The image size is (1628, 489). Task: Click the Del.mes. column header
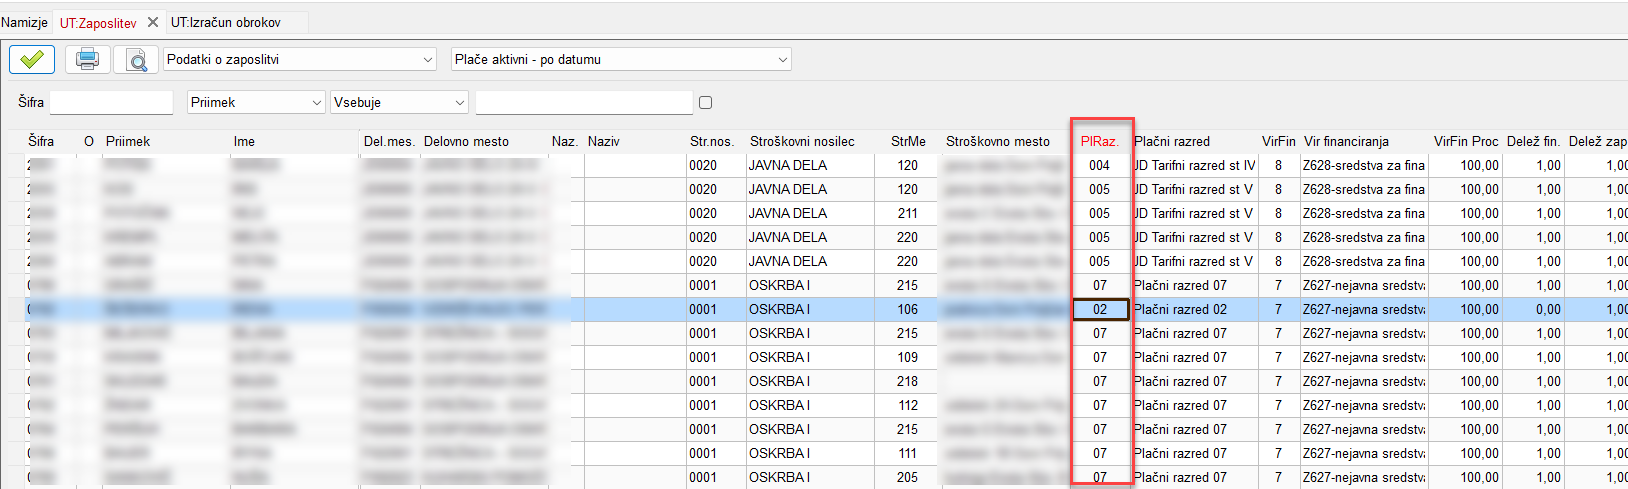pos(389,141)
